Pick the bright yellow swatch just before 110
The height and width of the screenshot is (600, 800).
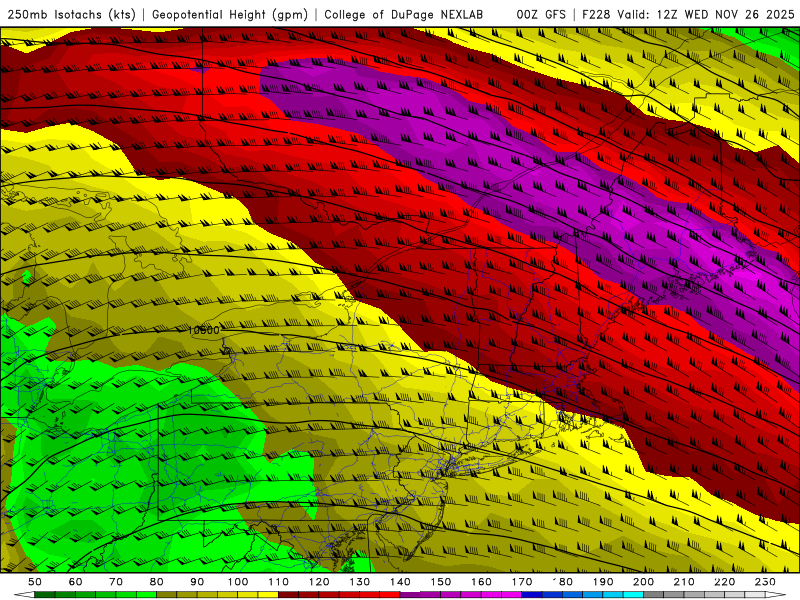[x=268, y=595]
